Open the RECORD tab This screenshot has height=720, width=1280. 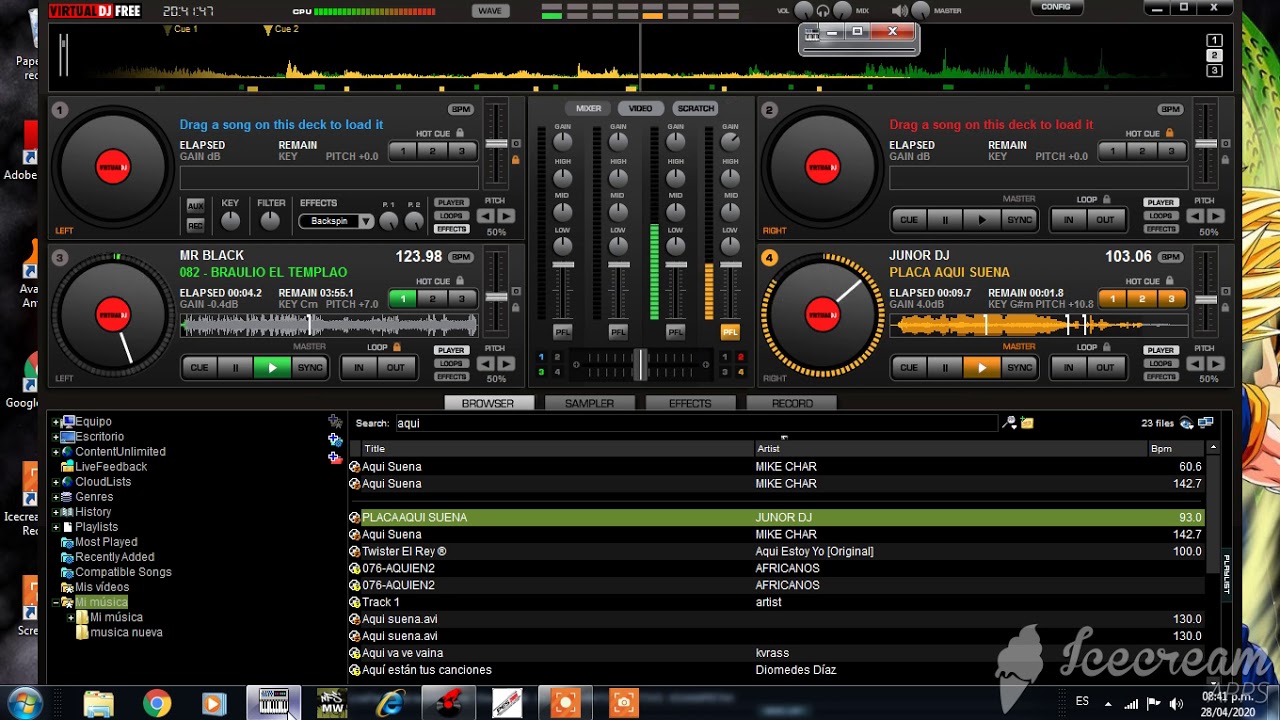[x=792, y=403]
